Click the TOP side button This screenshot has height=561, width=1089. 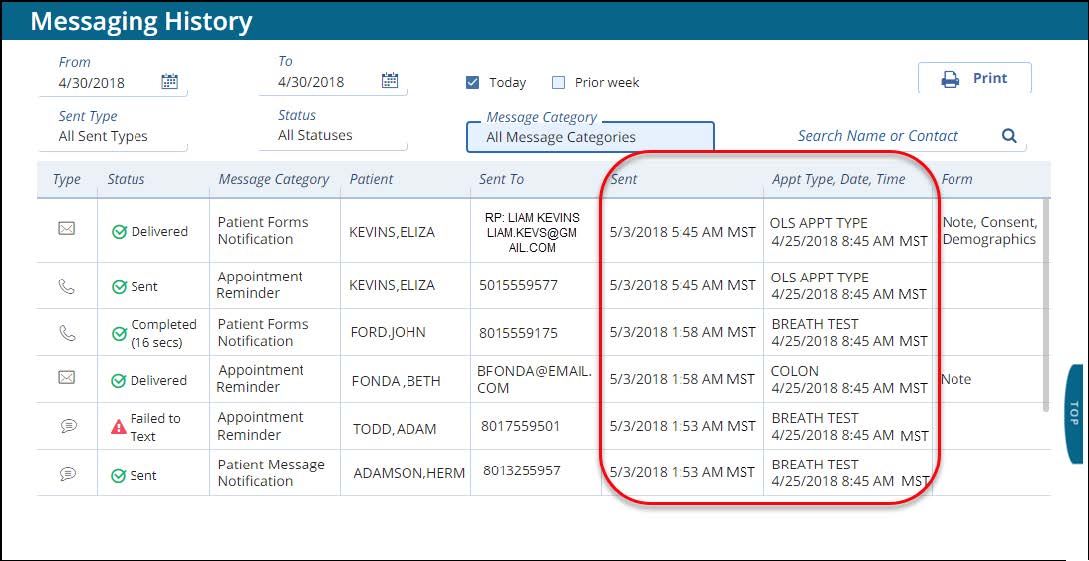point(1075,414)
